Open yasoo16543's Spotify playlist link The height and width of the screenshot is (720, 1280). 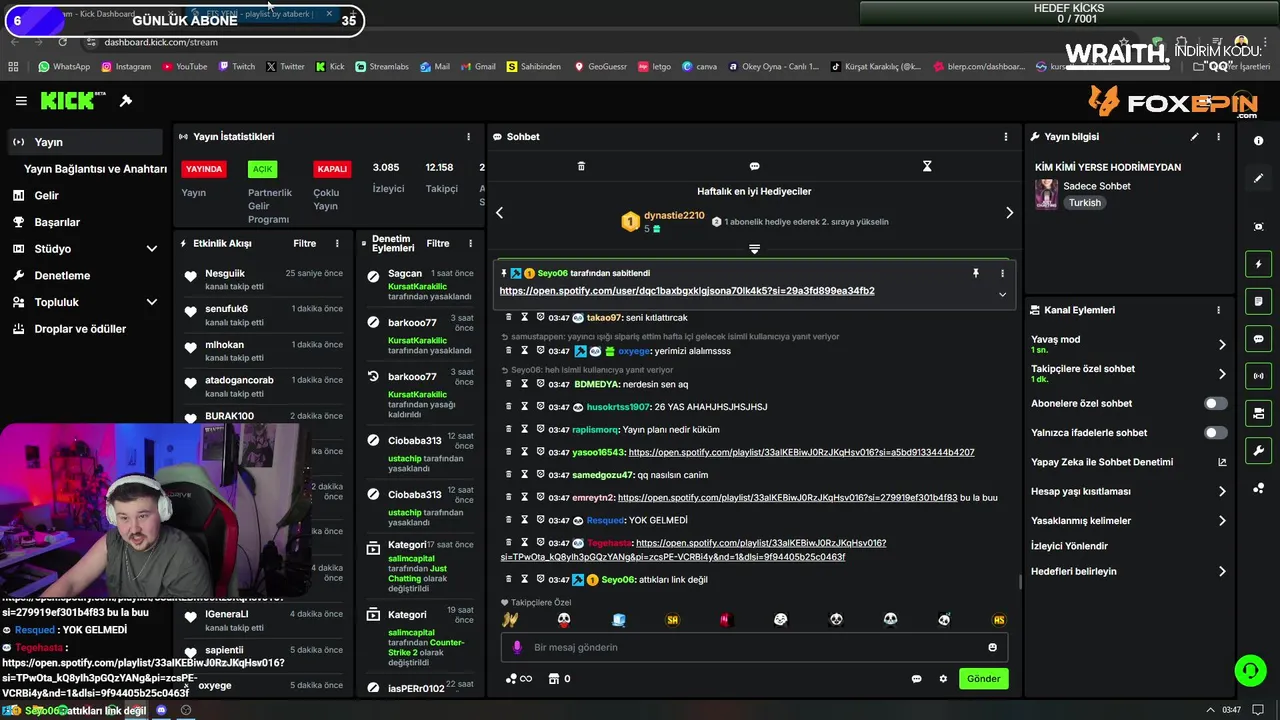pos(801,452)
